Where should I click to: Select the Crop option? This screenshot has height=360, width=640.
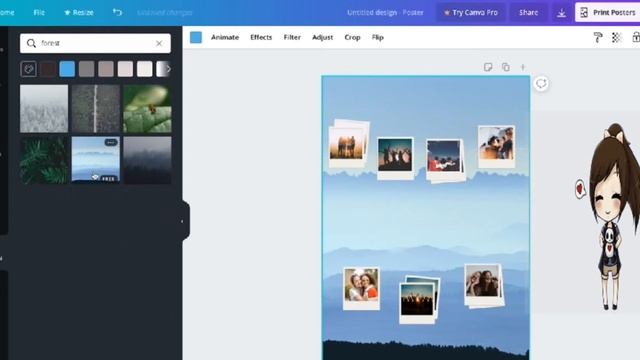pyautogui.click(x=352, y=38)
